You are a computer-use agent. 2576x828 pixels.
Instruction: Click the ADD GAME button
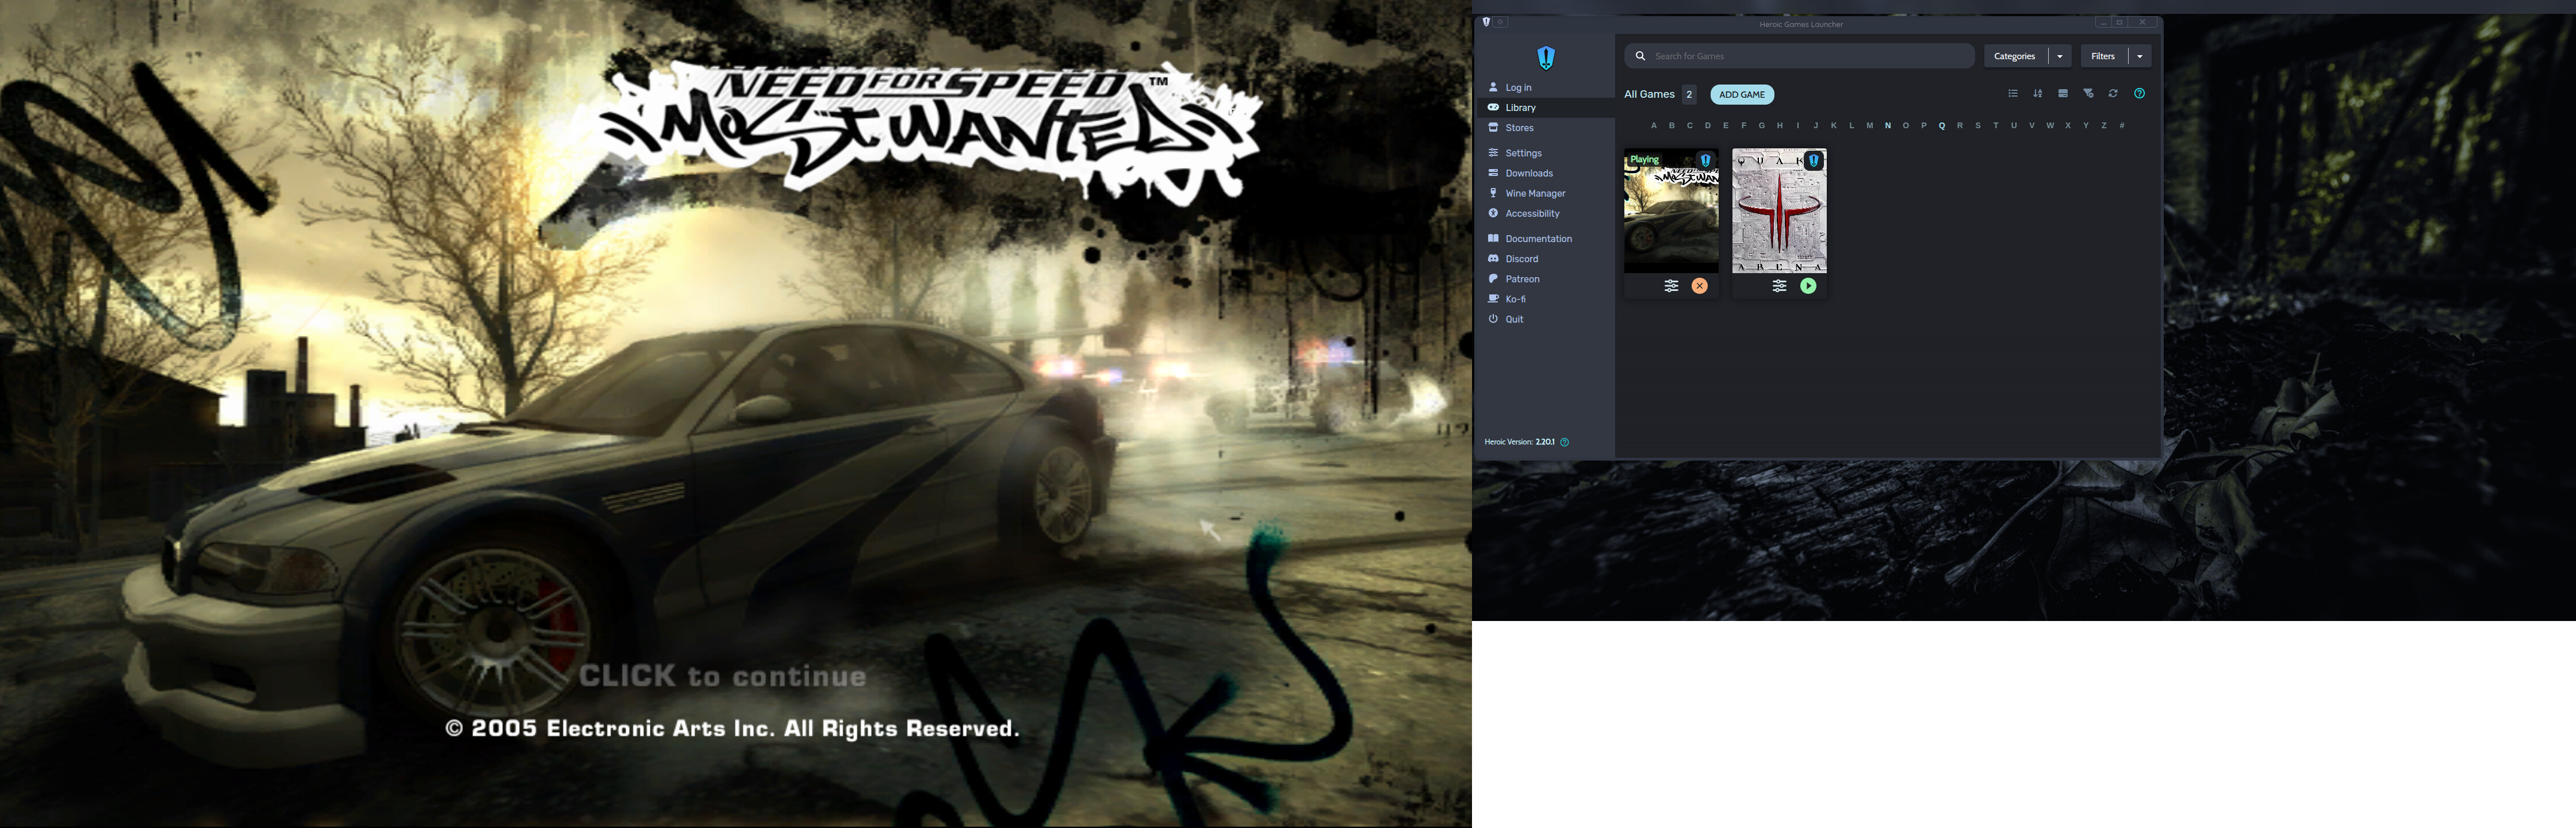coord(1741,95)
